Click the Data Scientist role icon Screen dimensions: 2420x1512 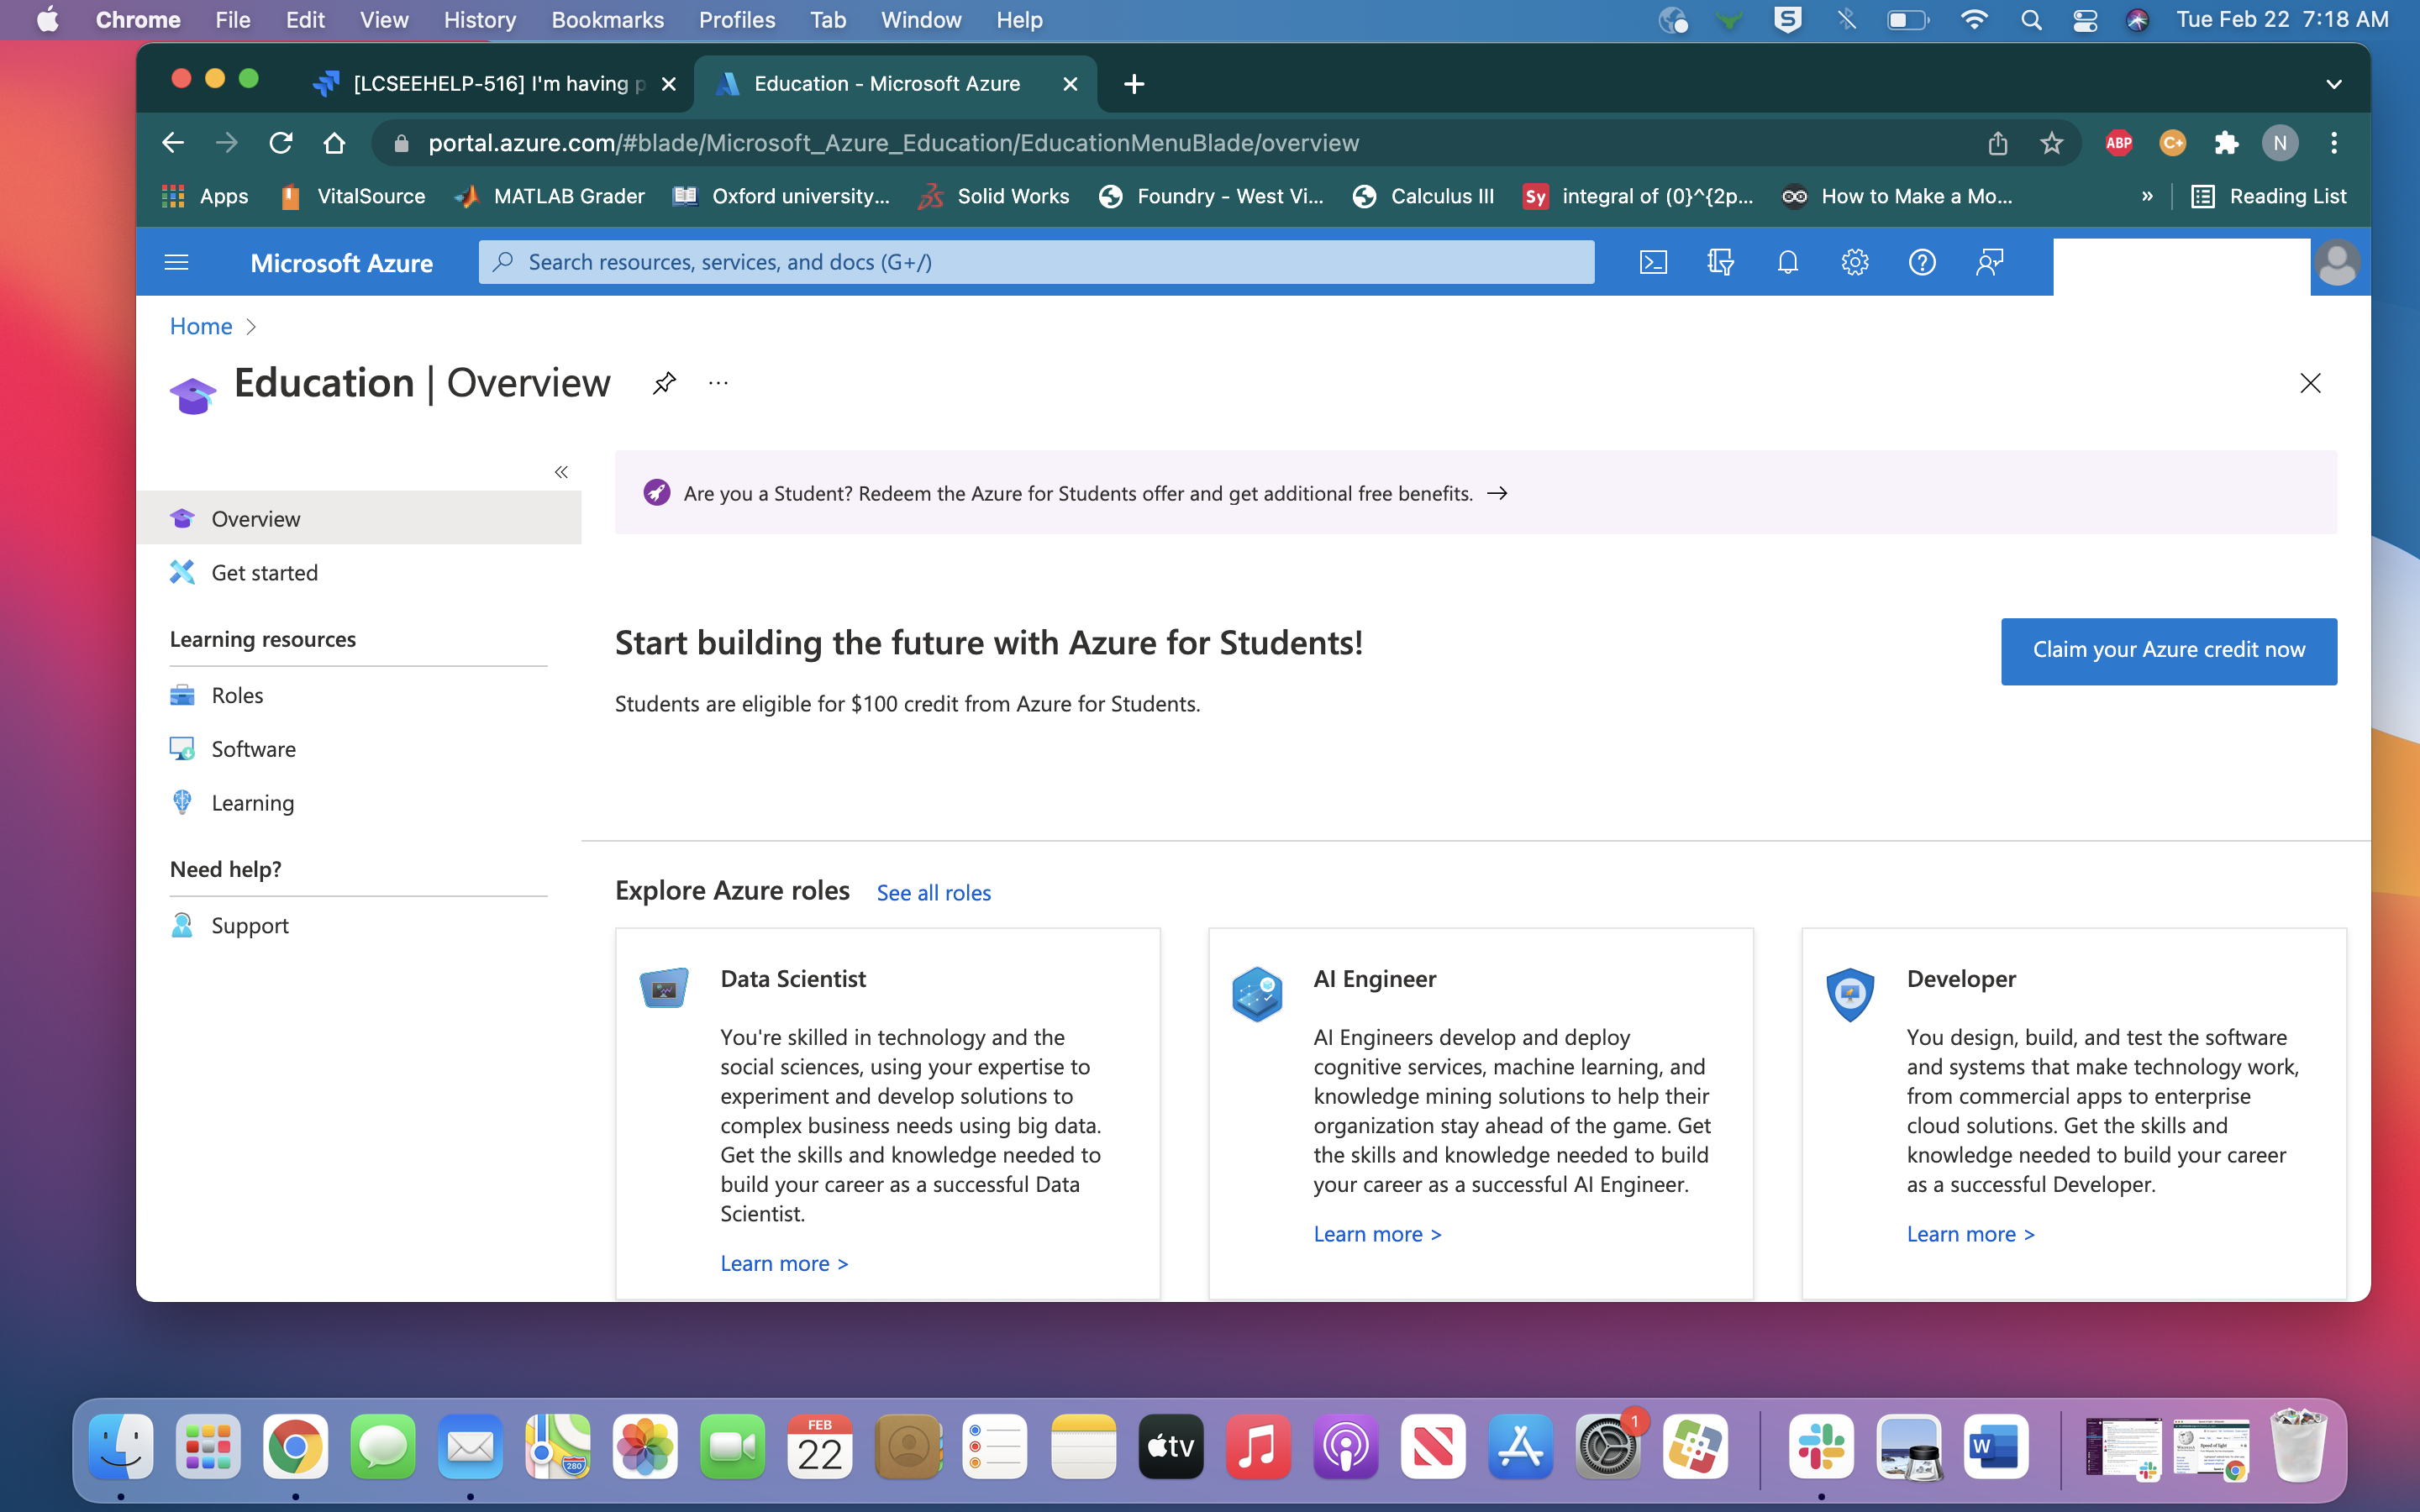point(664,988)
